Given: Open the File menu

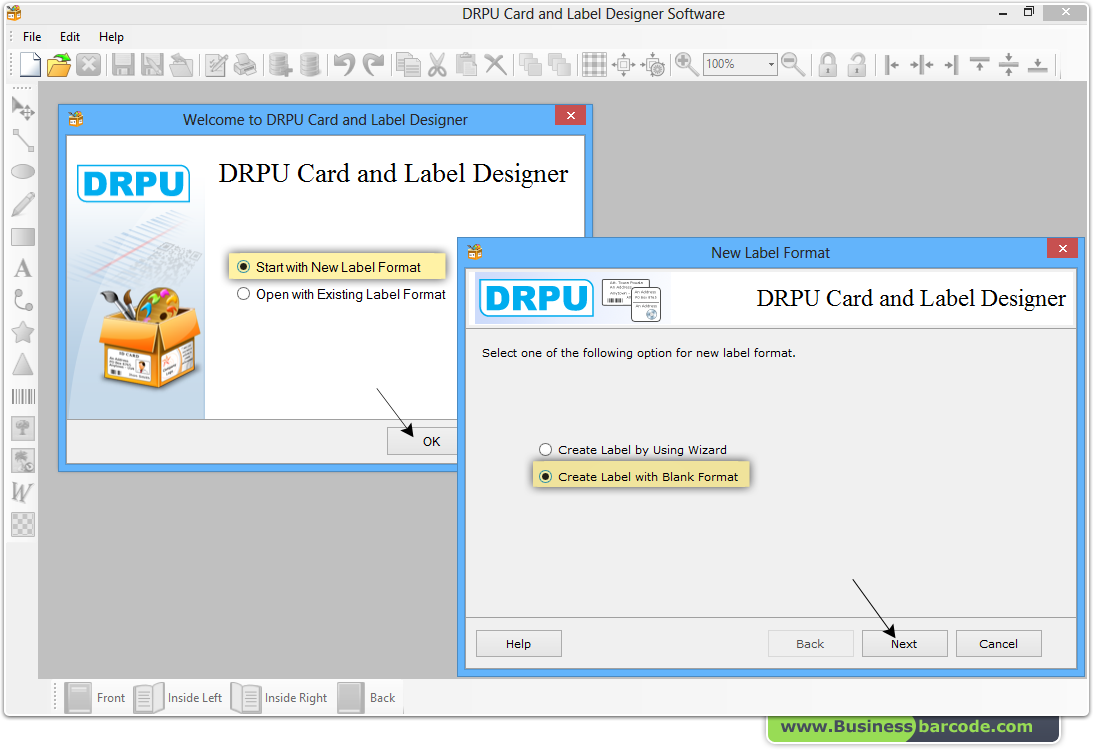Looking at the screenshot, I should (31, 36).
